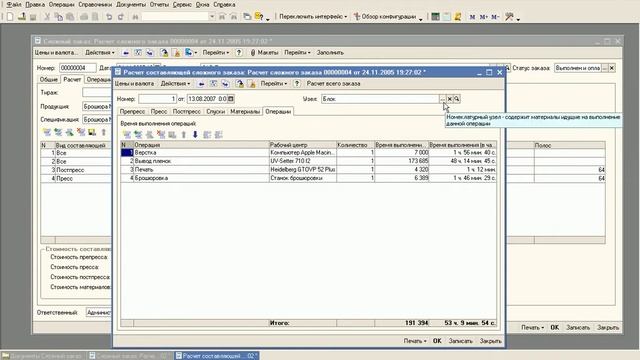Image resolution: width=640 pixels, height=360 pixels.
Task: Click Закрыть in the front window footer
Action: [490, 341]
